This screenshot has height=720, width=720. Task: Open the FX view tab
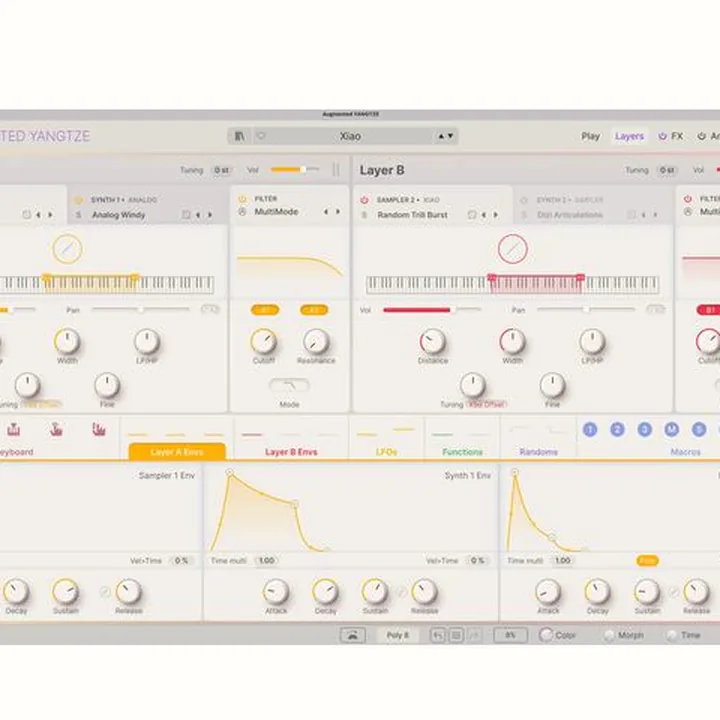click(x=677, y=136)
